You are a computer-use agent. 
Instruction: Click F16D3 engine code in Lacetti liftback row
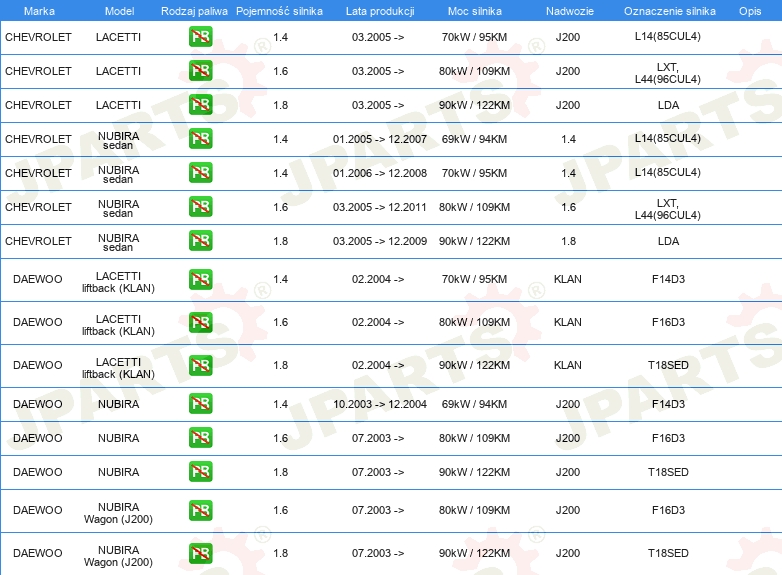coord(668,322)
